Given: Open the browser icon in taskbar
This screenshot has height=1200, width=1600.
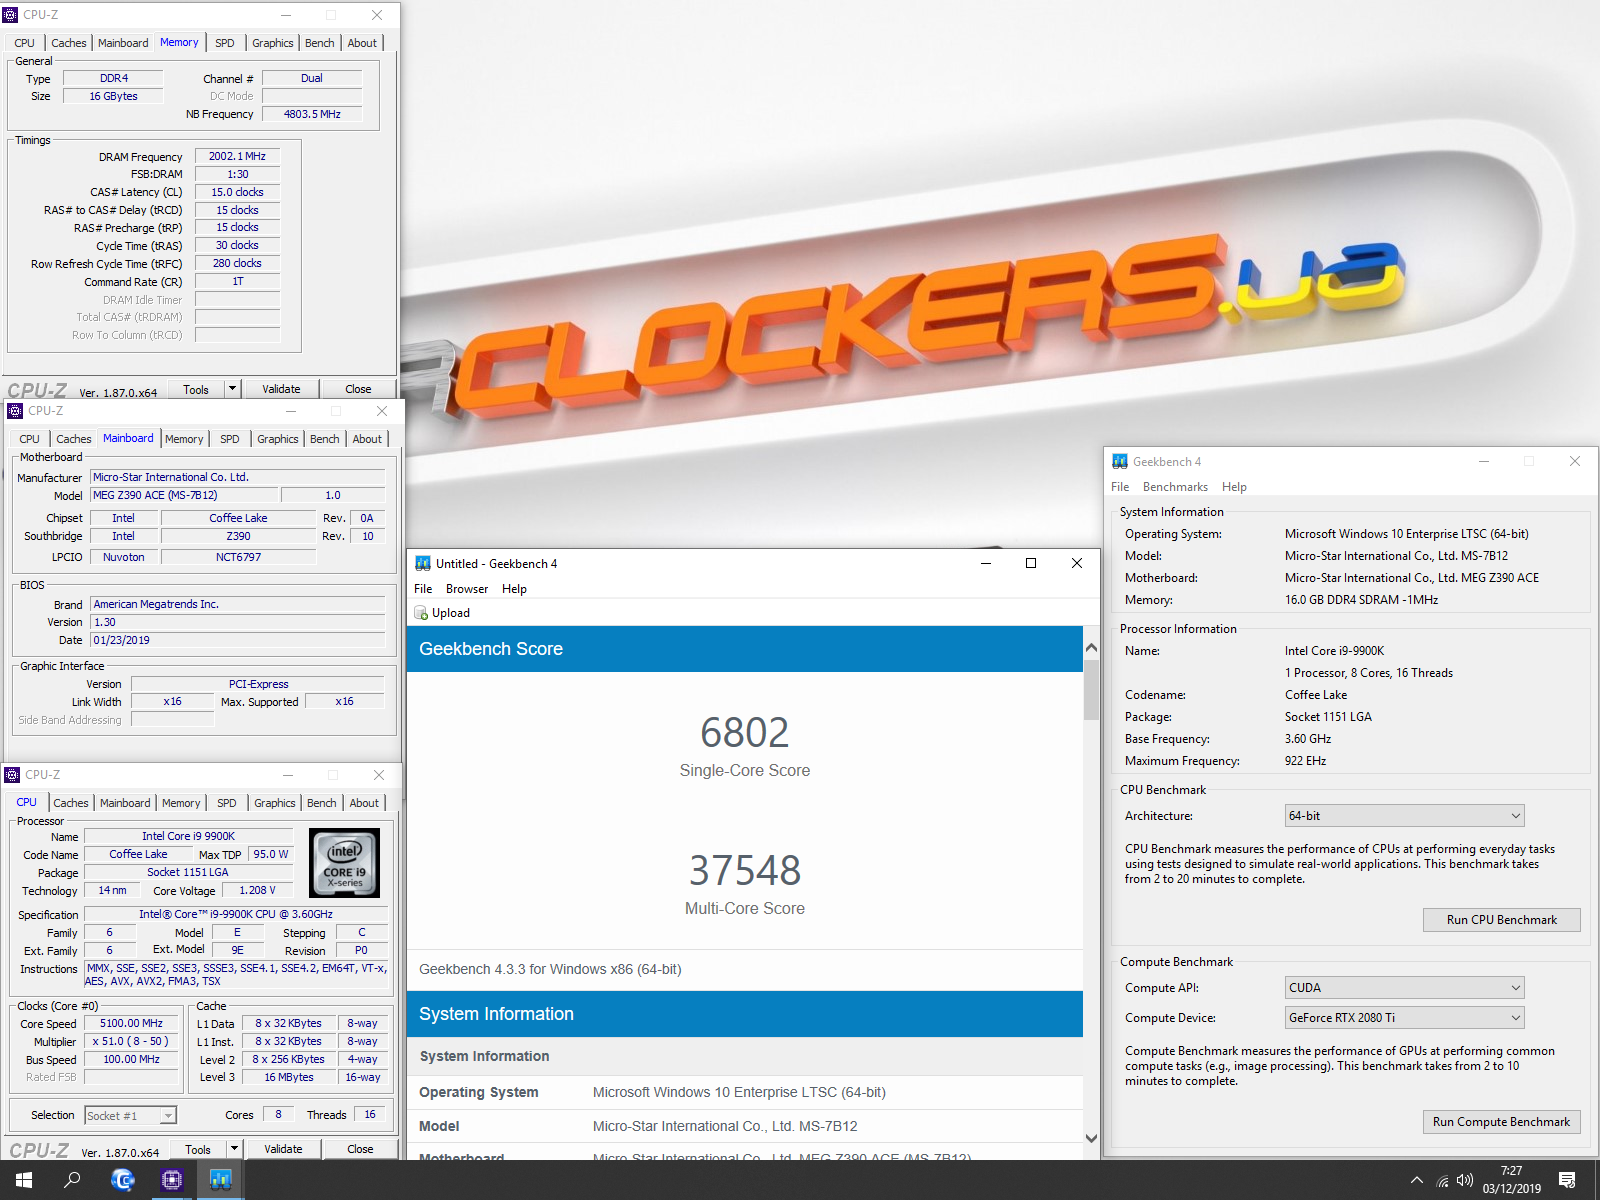Looking at the screenshot, I should pyautogui.click(x=122, y=1180).
